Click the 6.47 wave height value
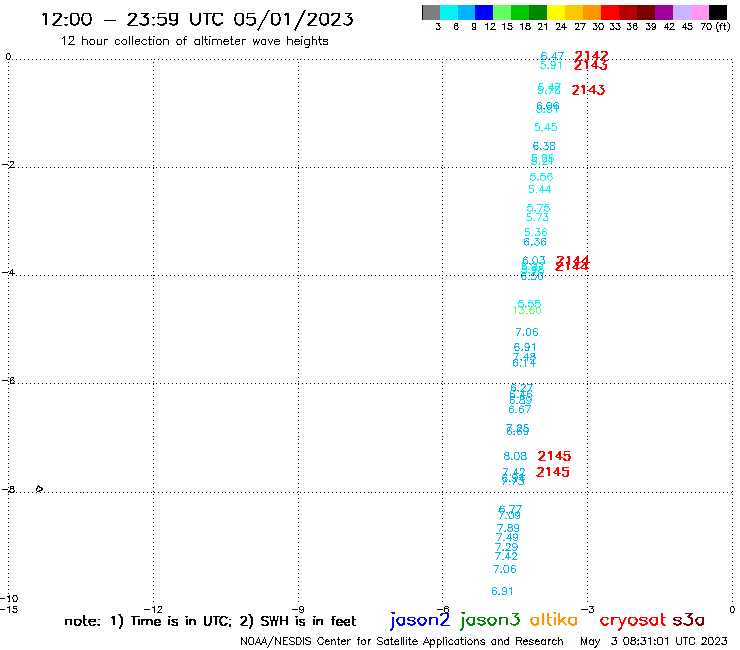 (x=552, y=57)
